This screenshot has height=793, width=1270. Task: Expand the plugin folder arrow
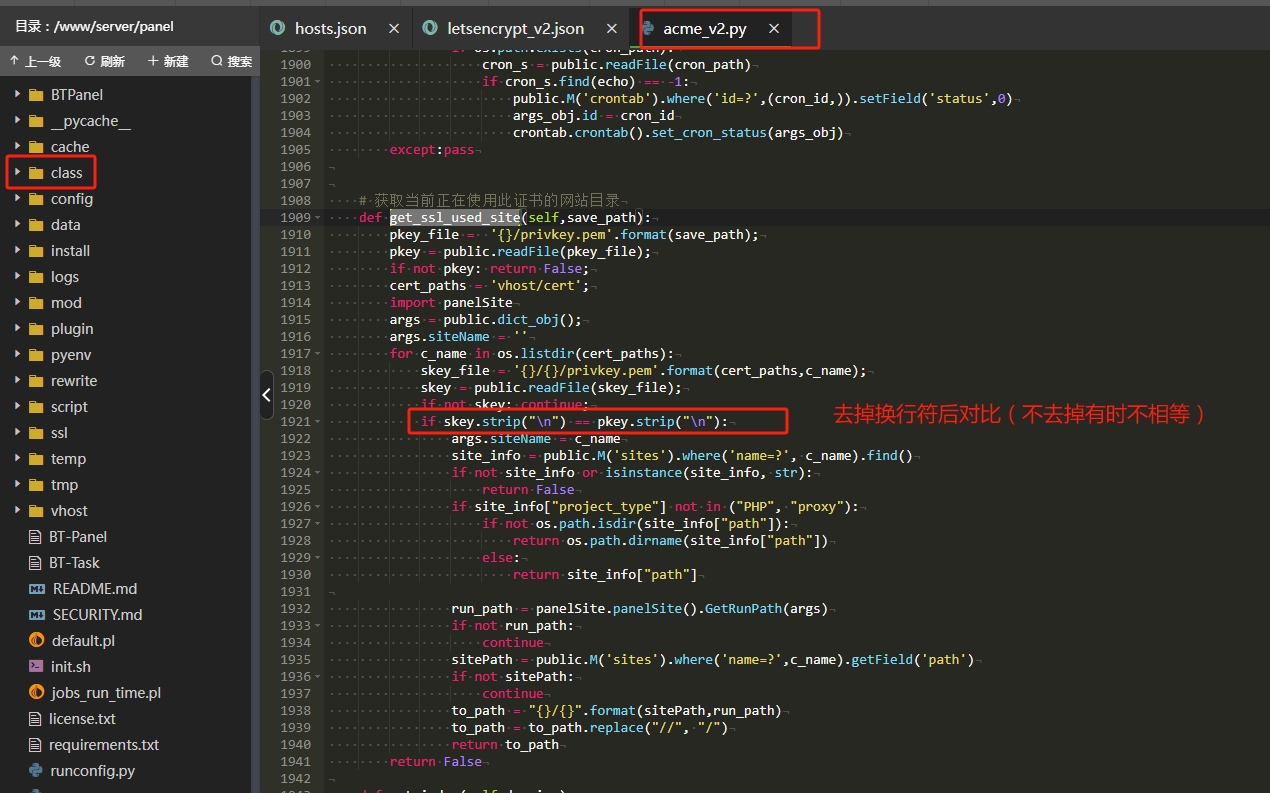[17, 329]
